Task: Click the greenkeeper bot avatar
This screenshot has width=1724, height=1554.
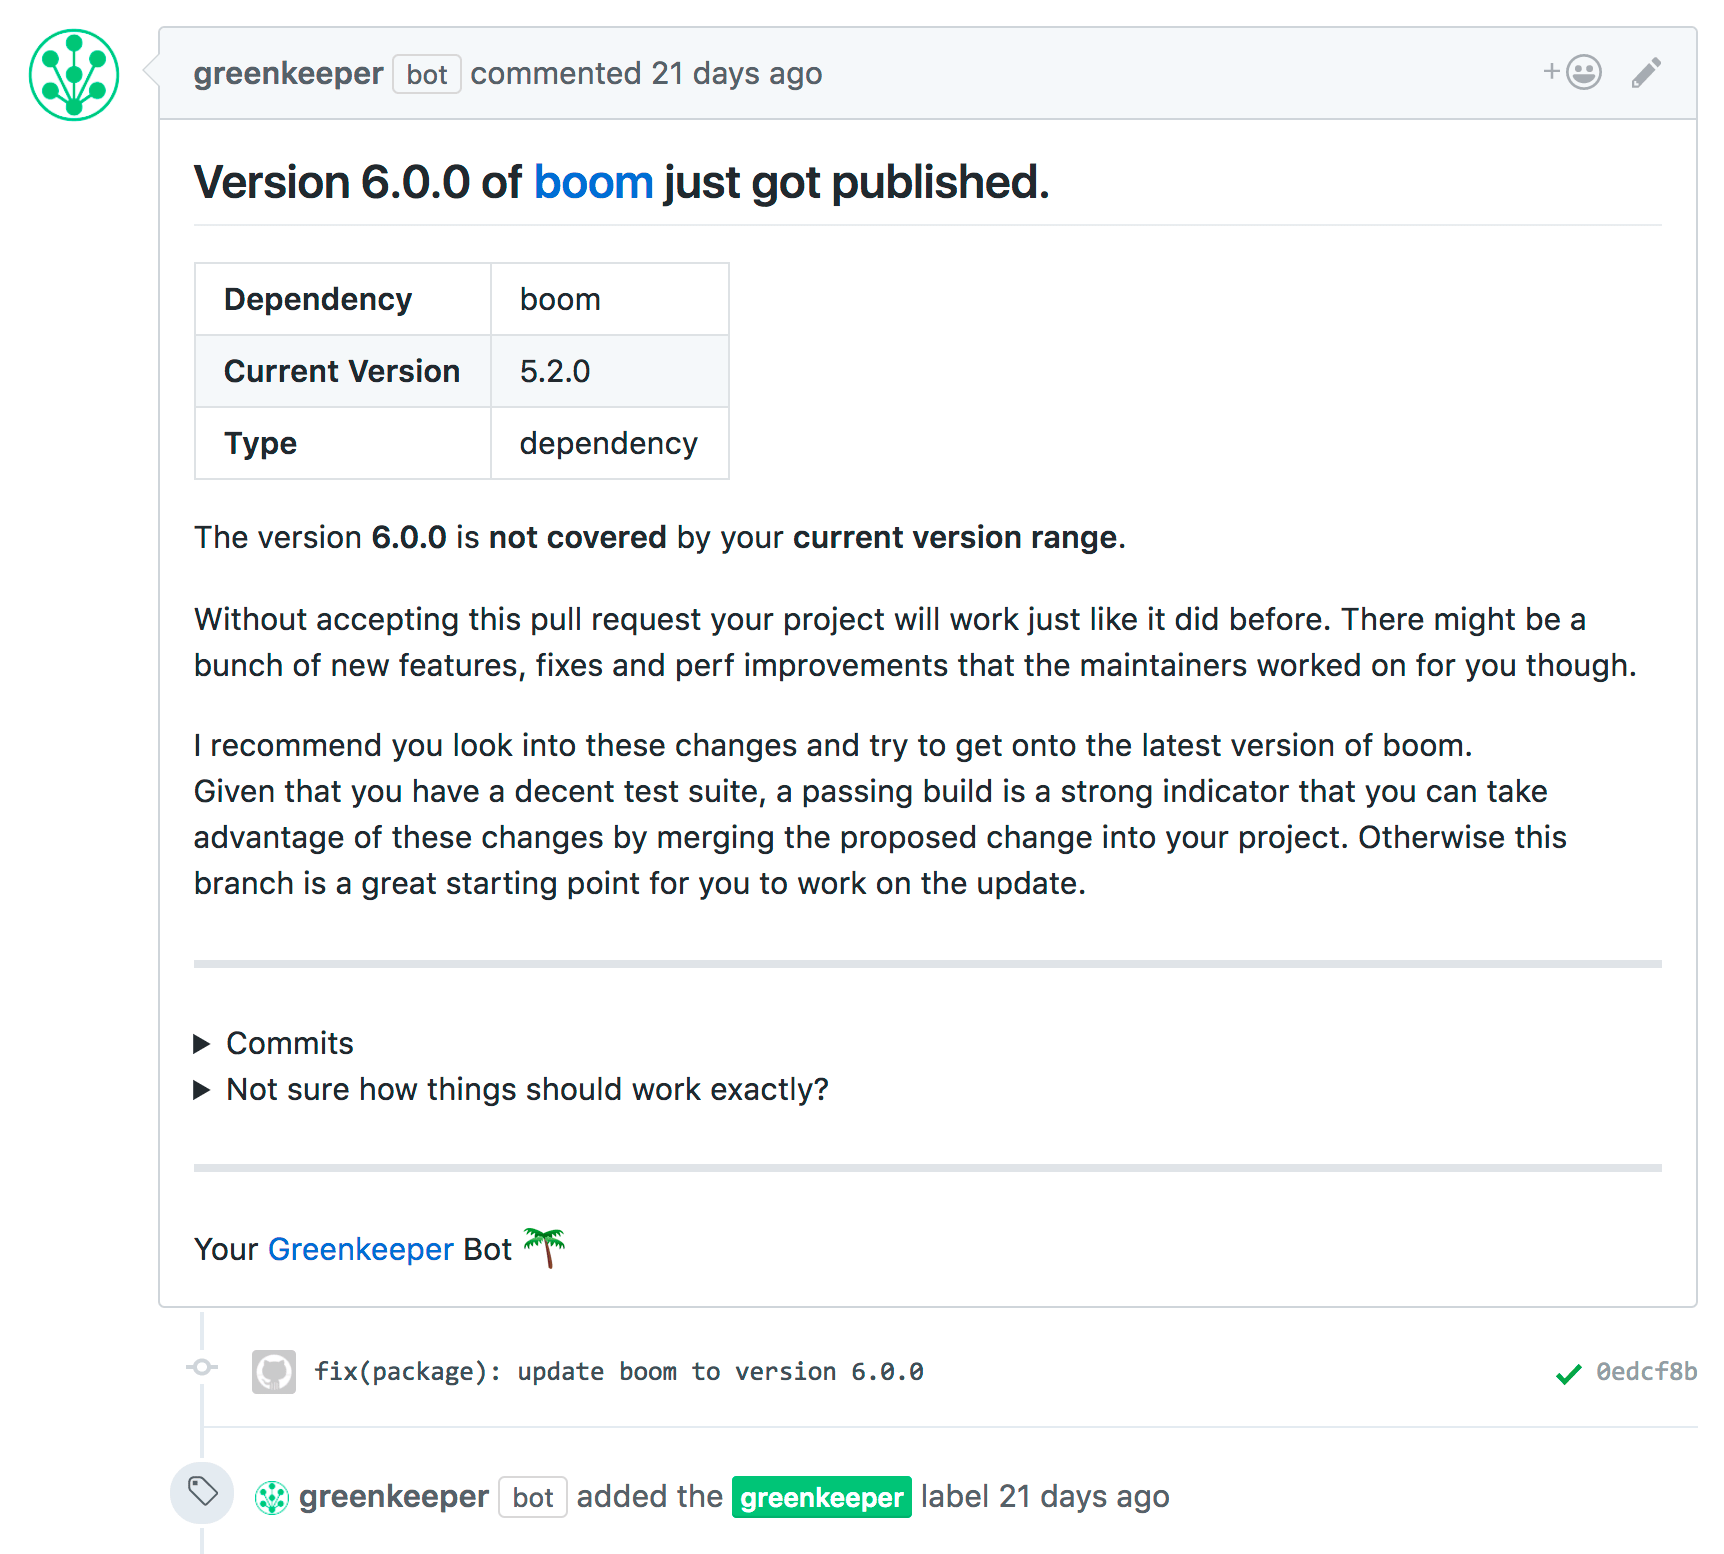Action: pos(73,75)
